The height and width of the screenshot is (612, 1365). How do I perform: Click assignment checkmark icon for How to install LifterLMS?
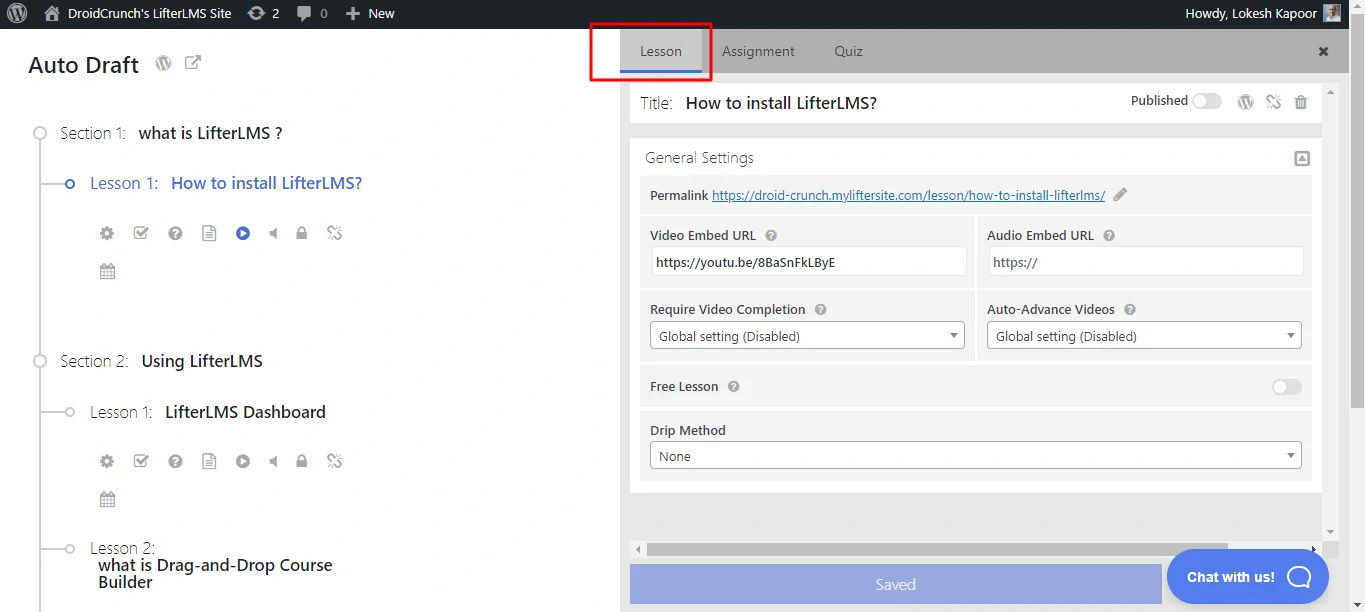pos(141,233)
